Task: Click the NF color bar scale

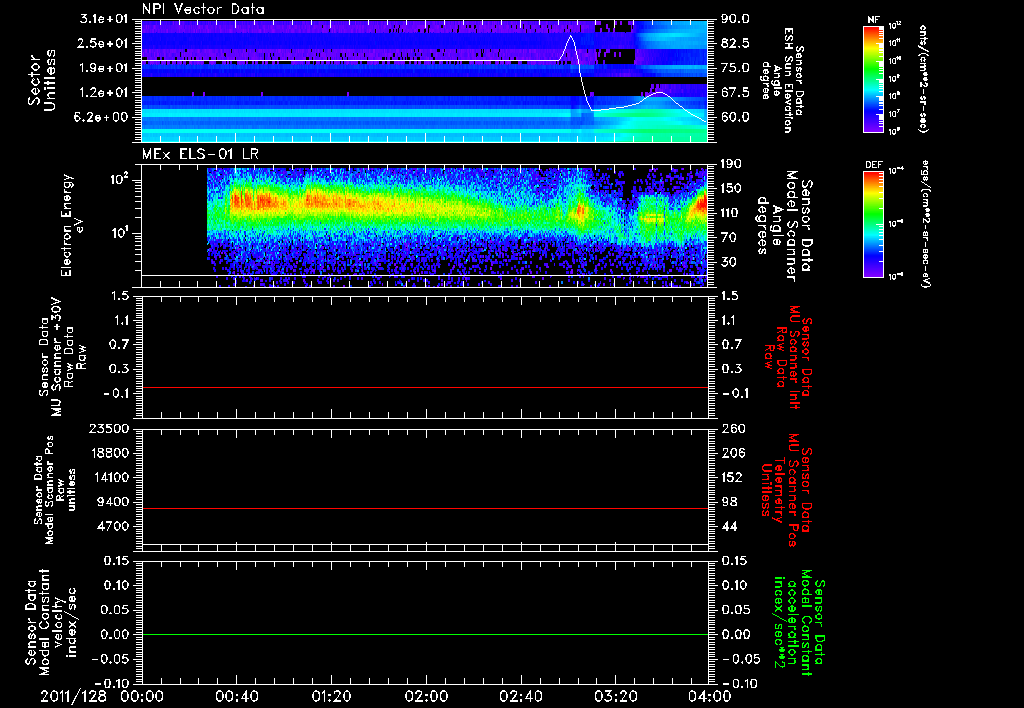Action: click(873, 79)
